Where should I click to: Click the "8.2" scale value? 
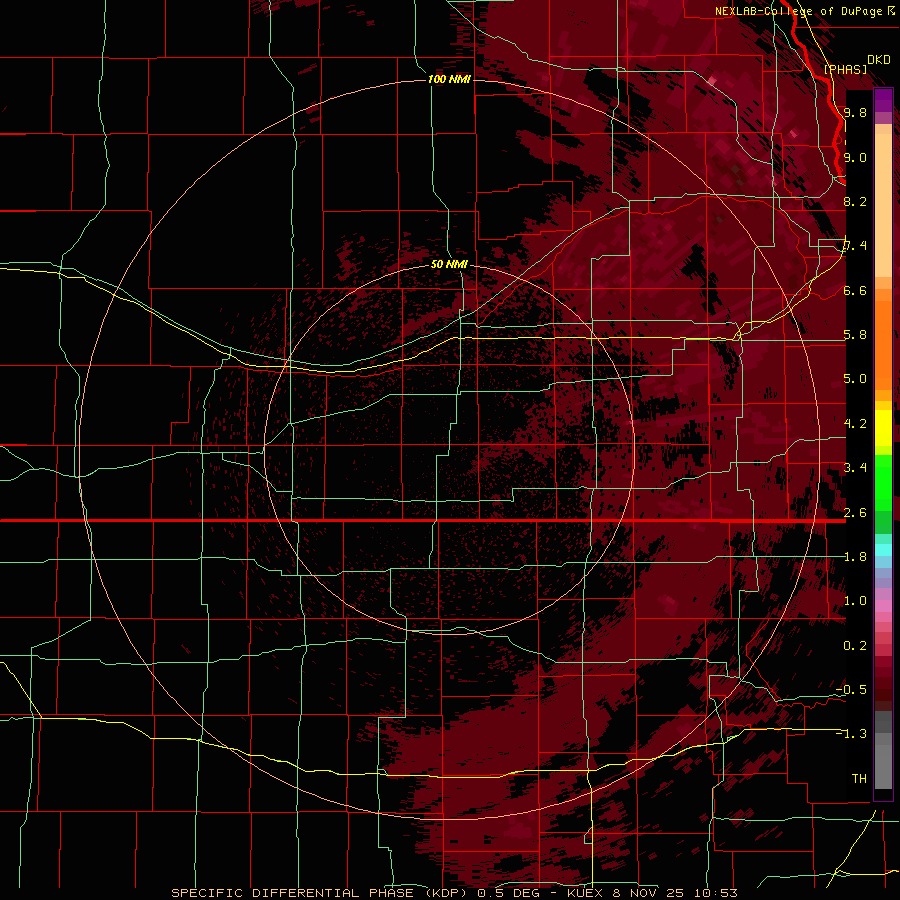click(855, 201)
